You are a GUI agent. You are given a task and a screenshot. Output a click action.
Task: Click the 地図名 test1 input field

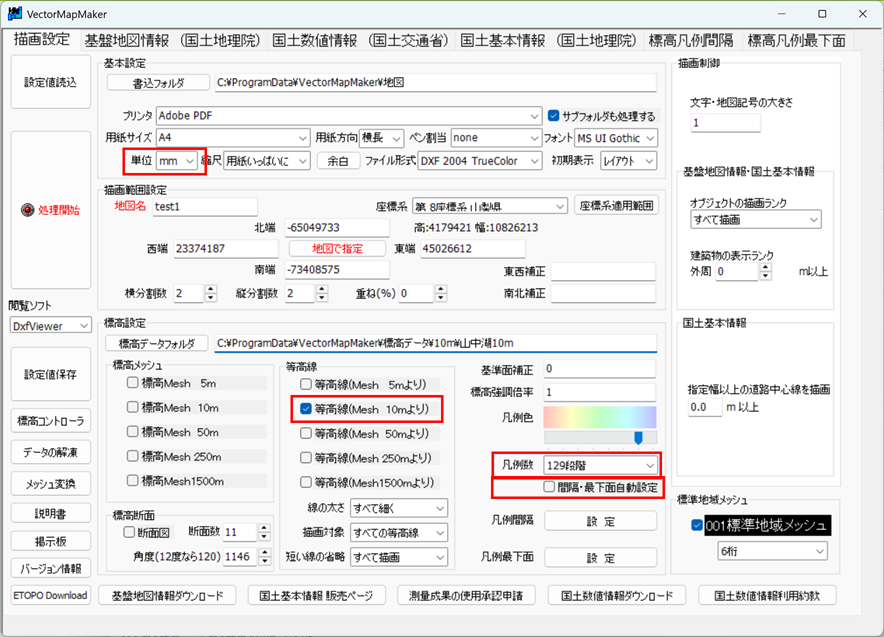[x=204, y=206]
